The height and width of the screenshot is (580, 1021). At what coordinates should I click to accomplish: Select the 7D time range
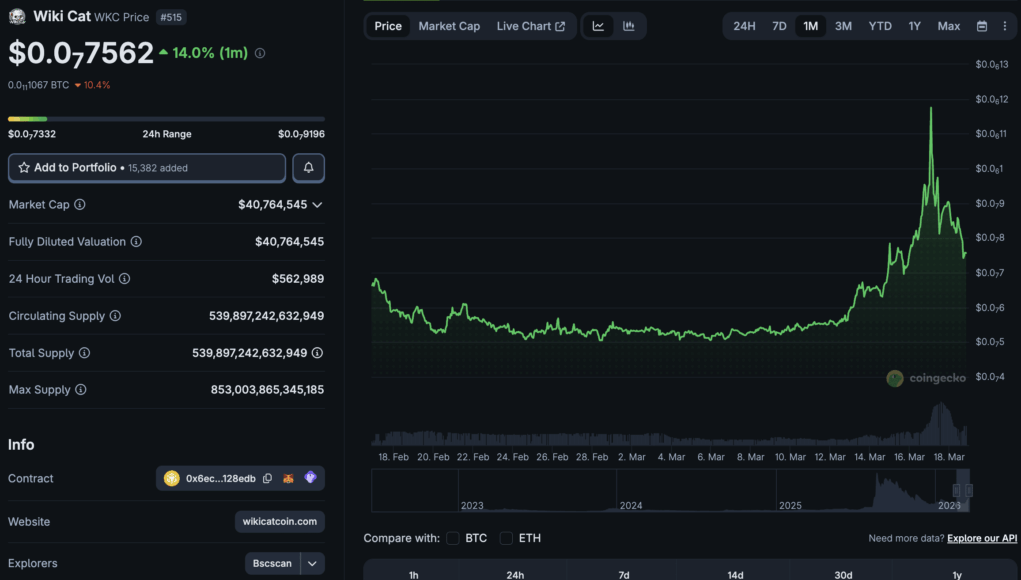[x=779, y=26]
